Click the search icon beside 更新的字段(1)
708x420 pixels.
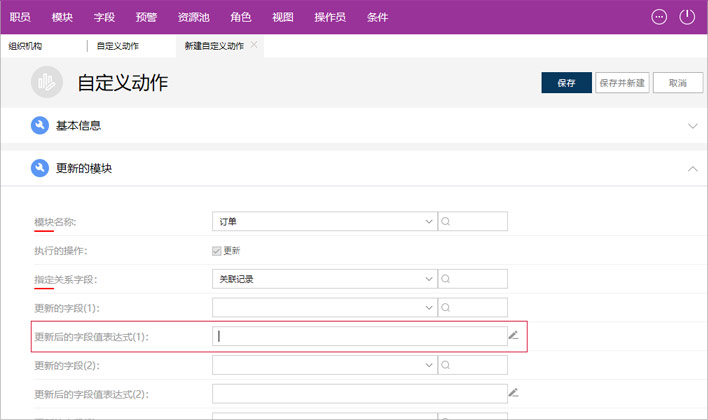pyautogui.click(x=446, y=308)
